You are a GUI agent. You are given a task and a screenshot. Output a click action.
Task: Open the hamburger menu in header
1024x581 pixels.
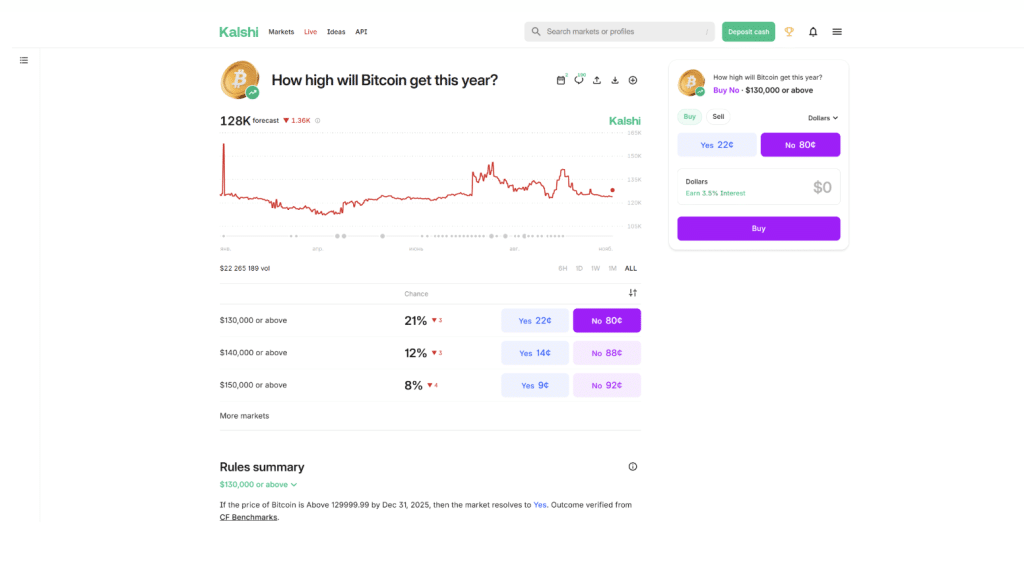click(837, 32)
